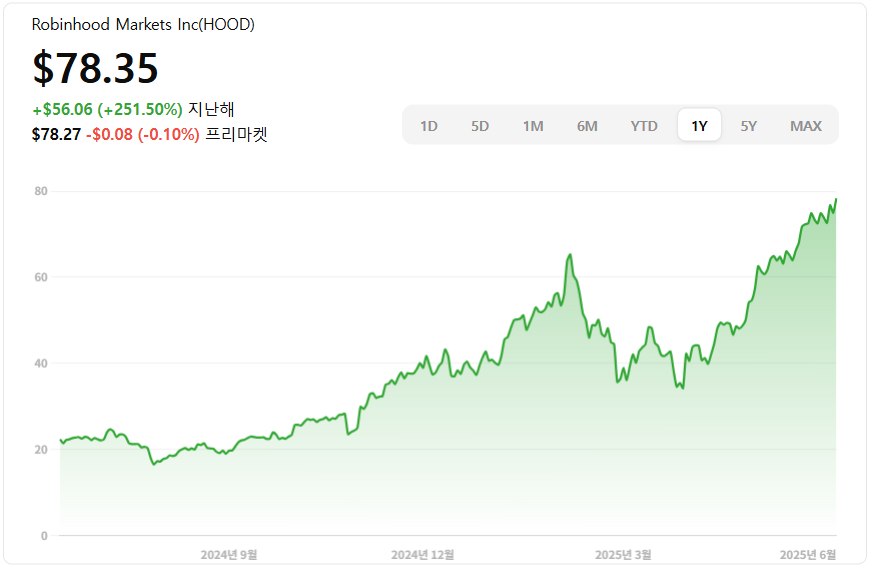Click the 0 y-axis value
Viewport: 872px width, 571px height.
(44, 536)
